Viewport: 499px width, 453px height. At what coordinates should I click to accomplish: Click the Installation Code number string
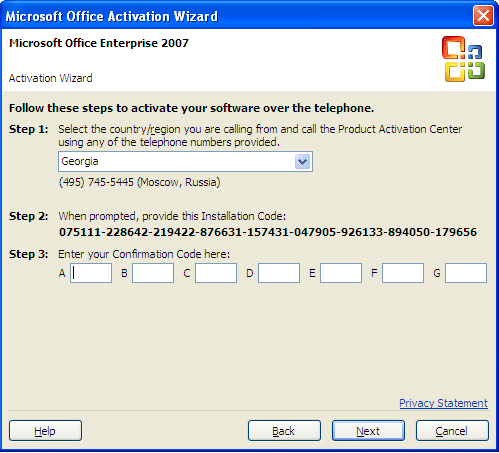(268, 232)
